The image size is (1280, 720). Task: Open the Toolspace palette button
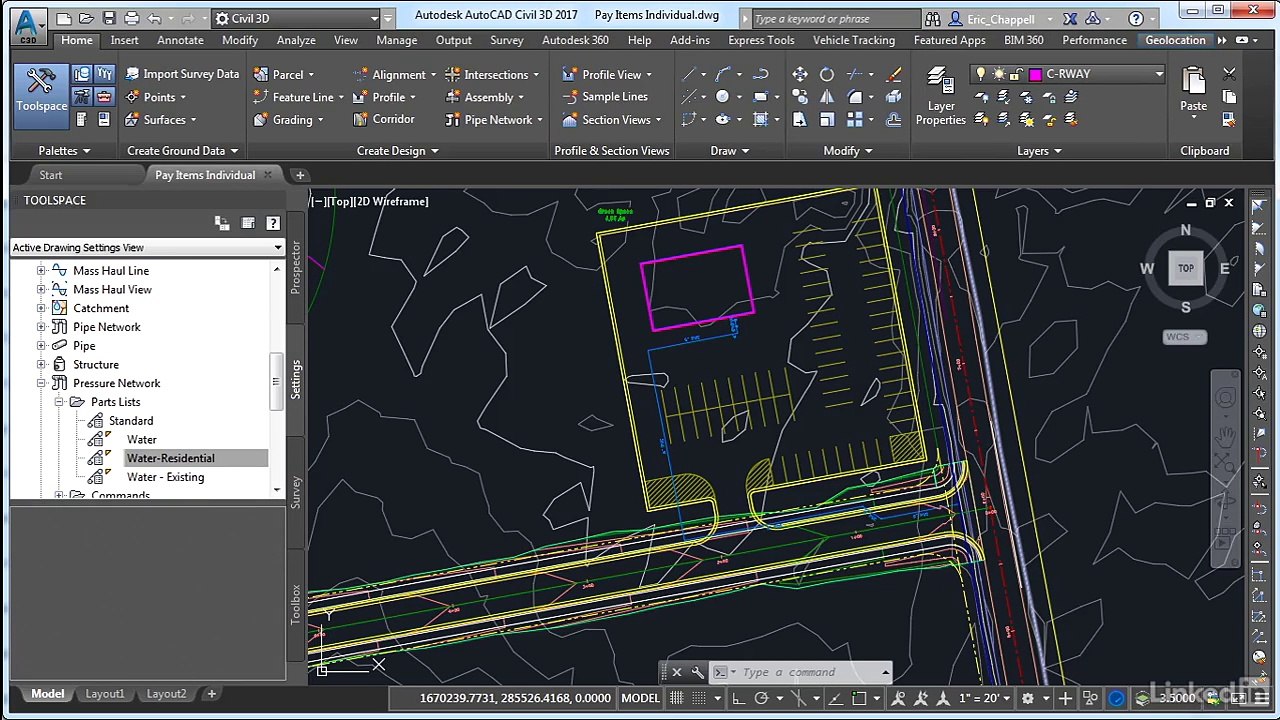click(x=41, y=95)
